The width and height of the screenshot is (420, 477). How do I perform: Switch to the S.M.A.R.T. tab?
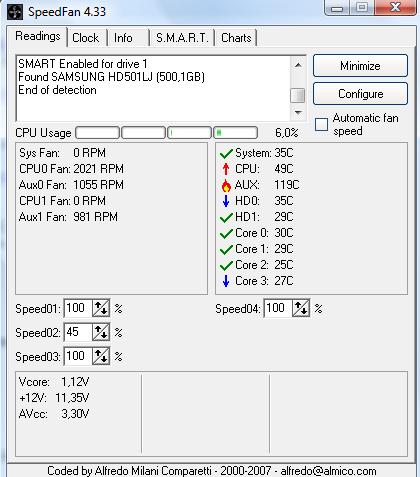(x=182, y=38)
